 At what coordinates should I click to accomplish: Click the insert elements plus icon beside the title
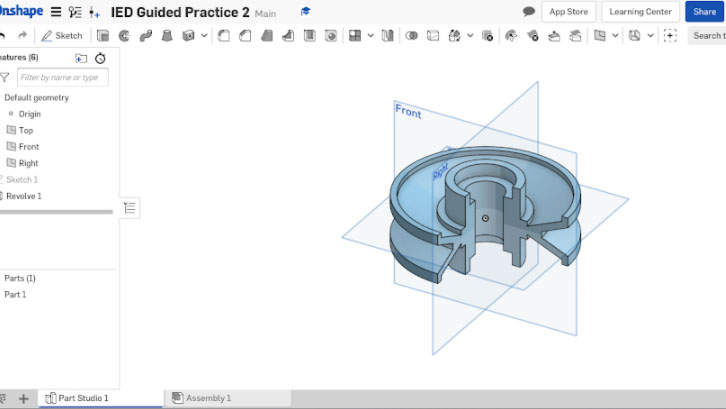tap(94, 13)
